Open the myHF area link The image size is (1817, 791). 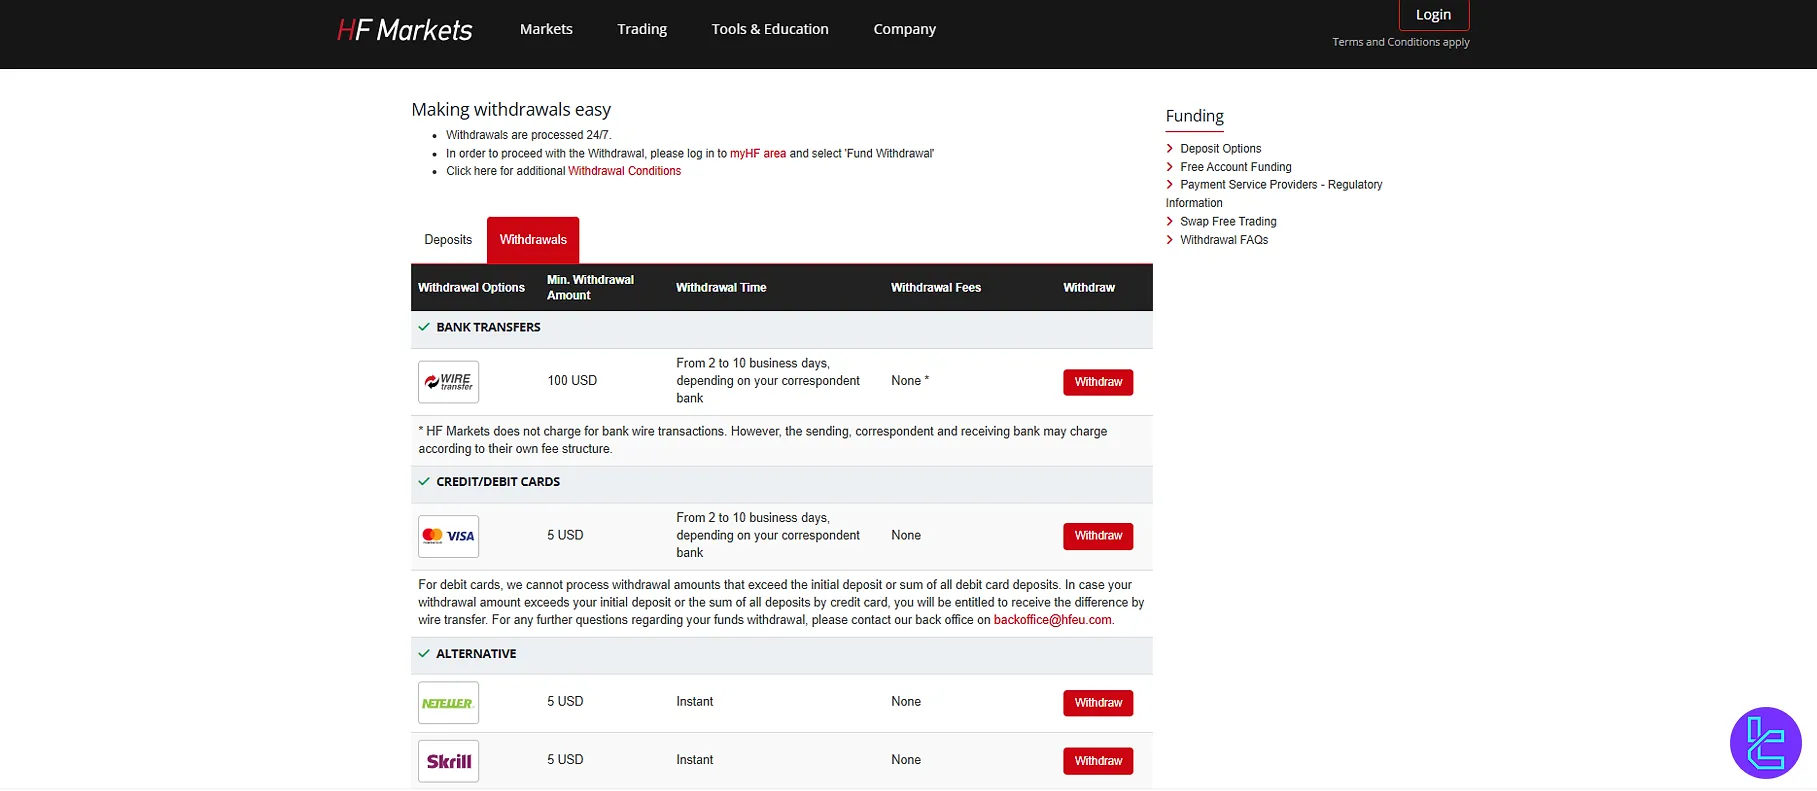(x=758, y=153)
